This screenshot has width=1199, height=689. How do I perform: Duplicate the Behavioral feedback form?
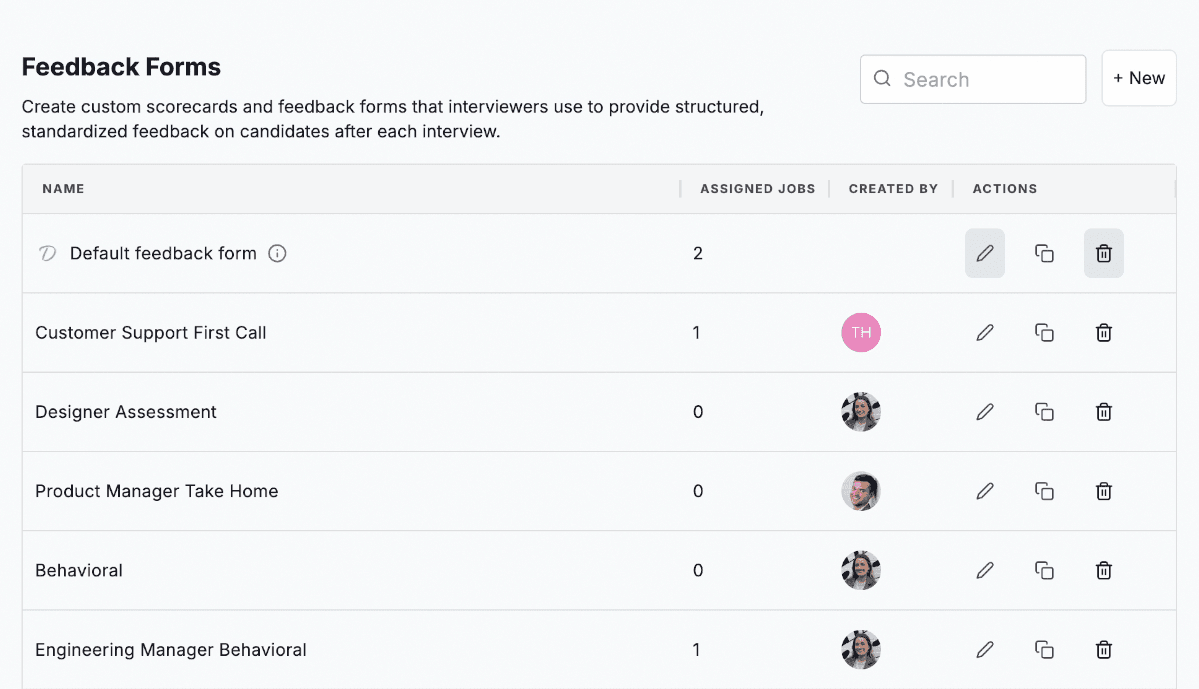tap(1044, 571)
